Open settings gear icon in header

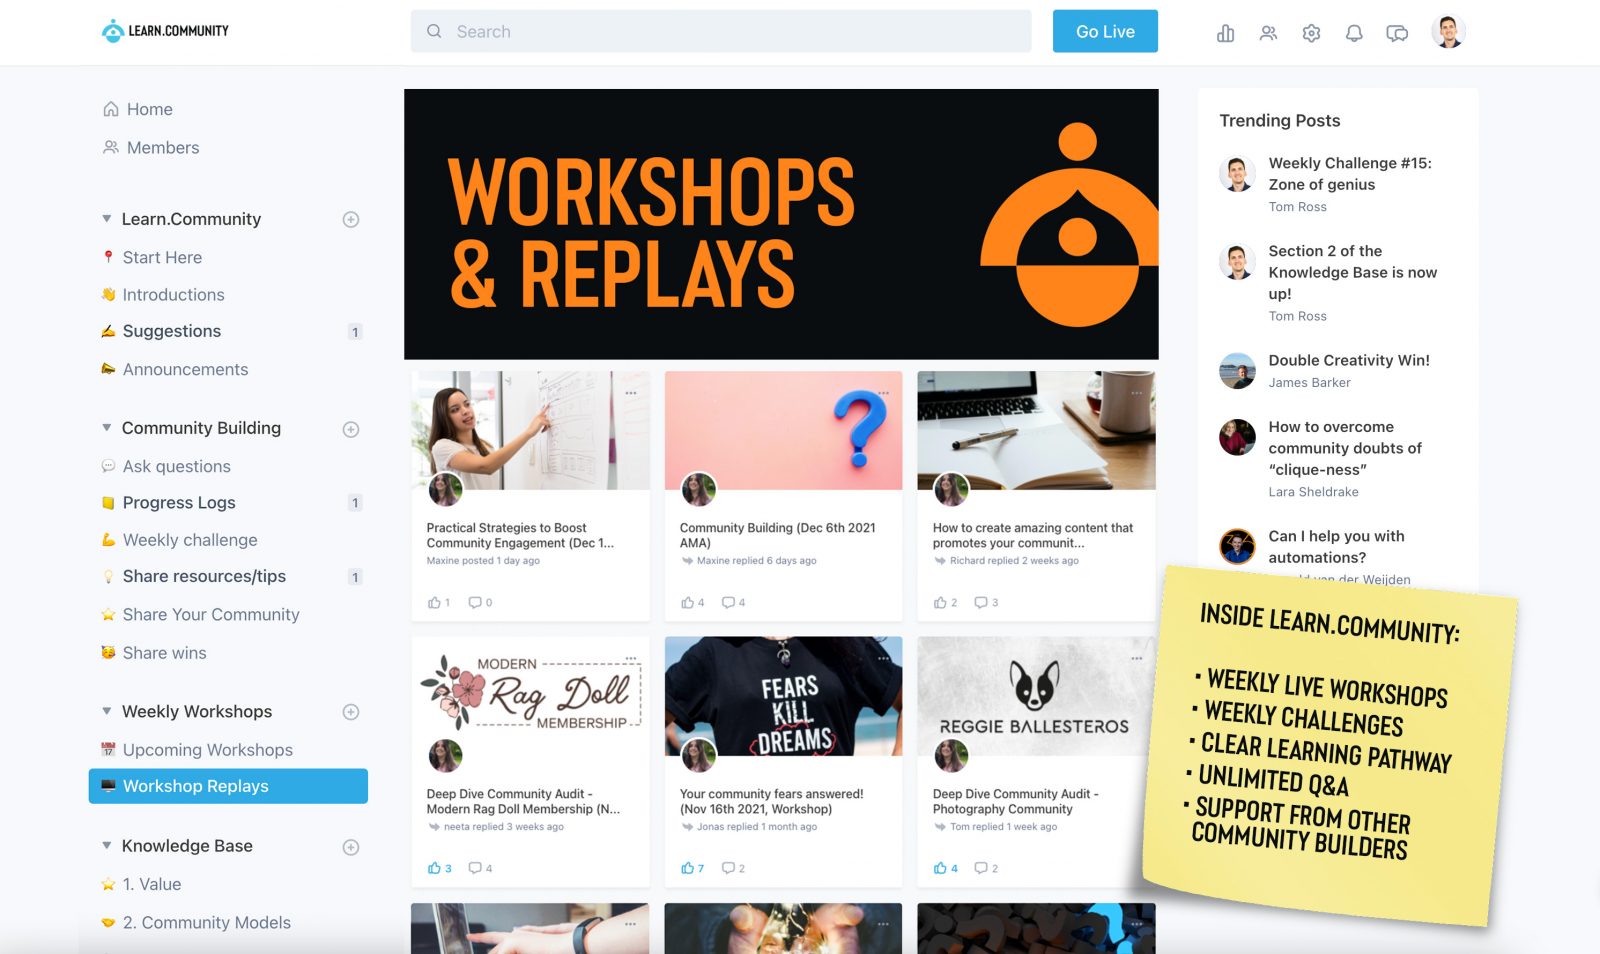1311,33
